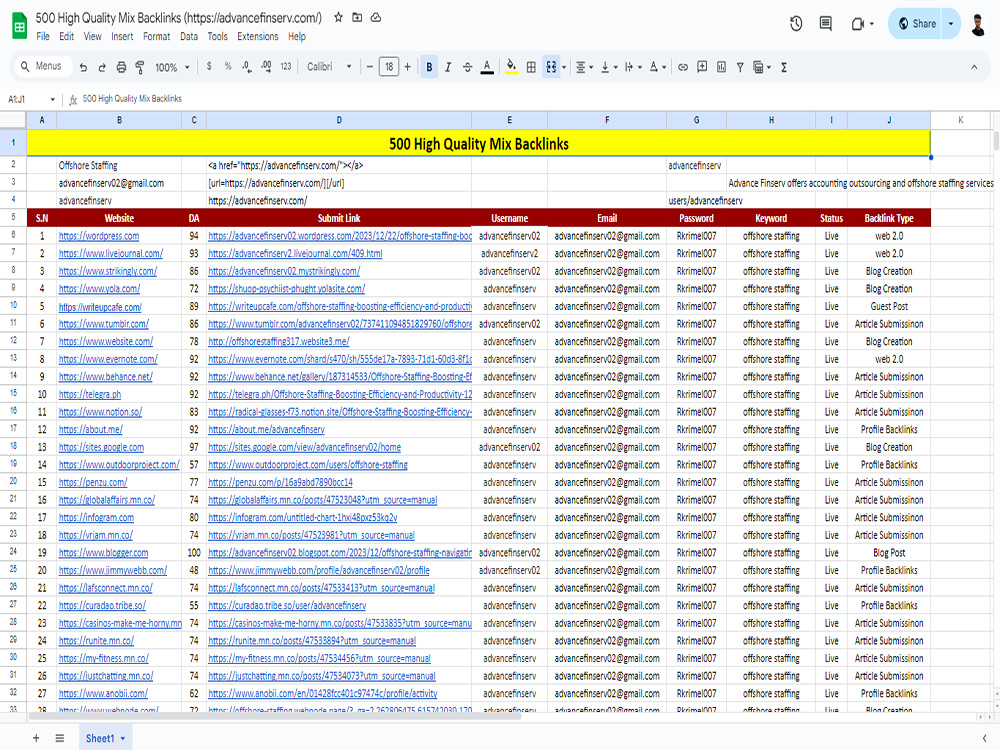Screen dimensions: 1000x750
Task: Click the font size 18 field
Action: pyautogui.click(x=388, y=66)
